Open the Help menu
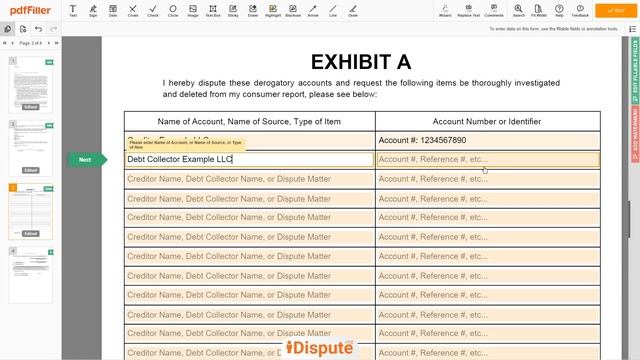 559,11
